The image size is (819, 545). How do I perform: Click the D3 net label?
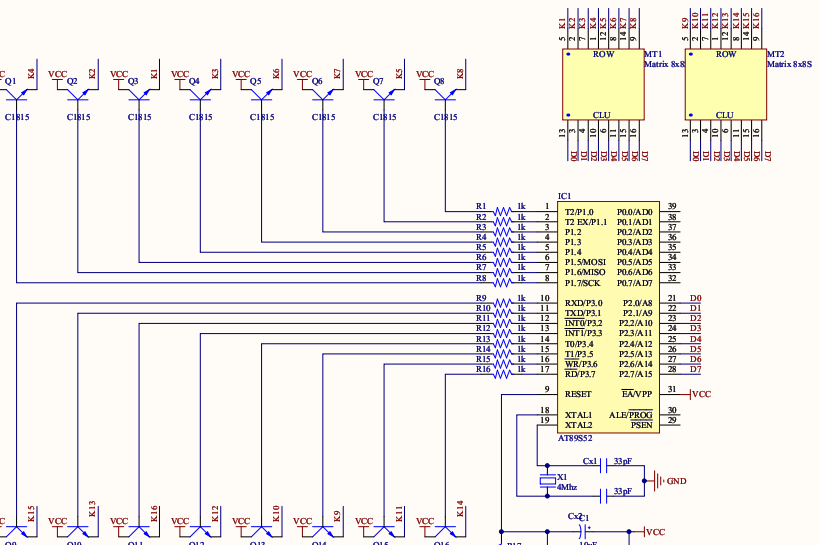point(695,329)
